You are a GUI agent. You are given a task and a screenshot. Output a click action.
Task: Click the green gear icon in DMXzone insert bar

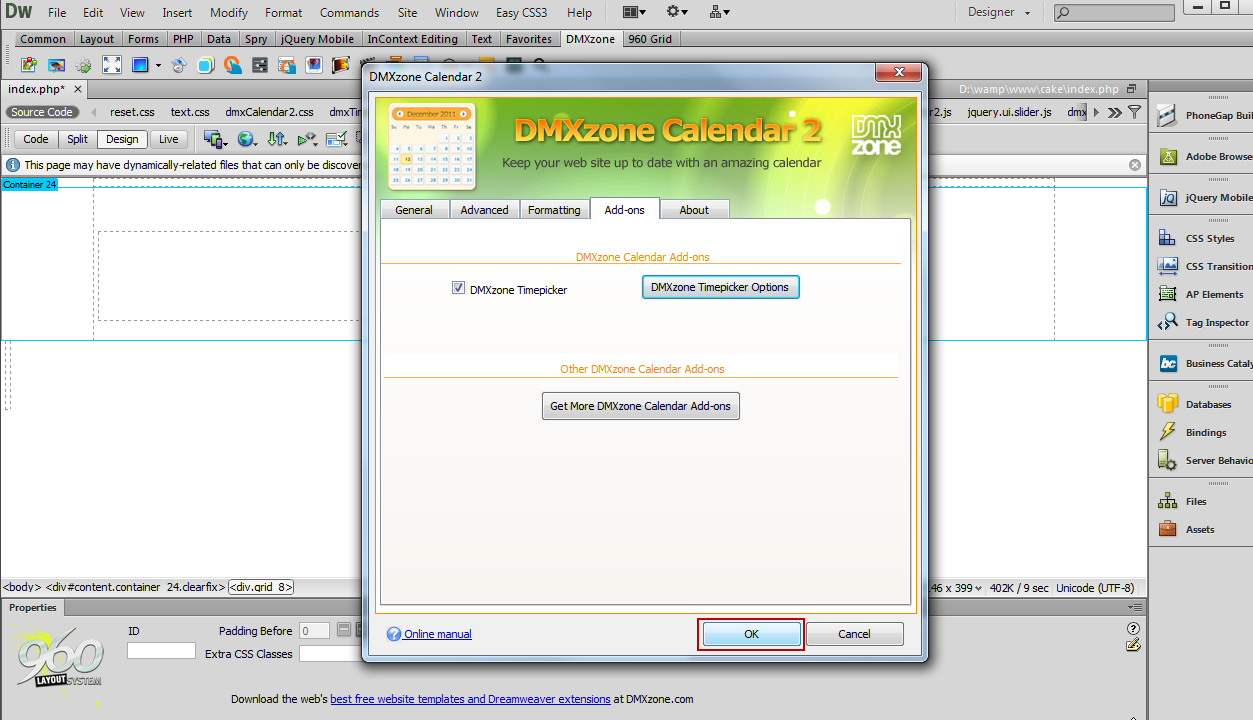(x=83, y=66)
